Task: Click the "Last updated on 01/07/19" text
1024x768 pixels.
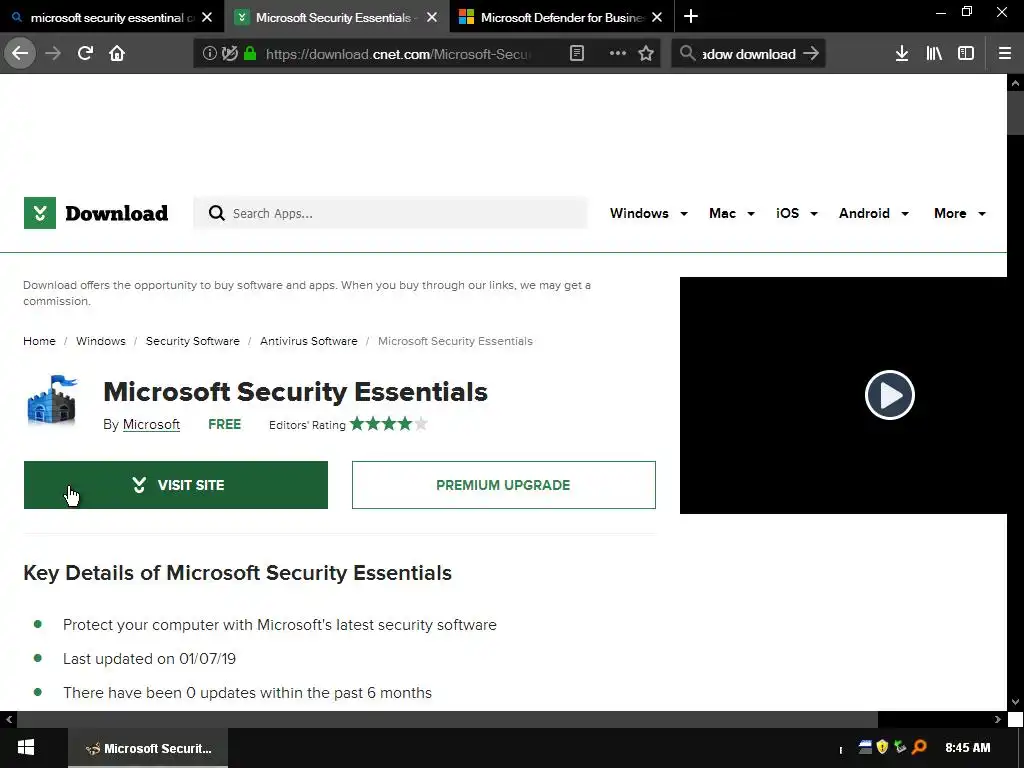Action: [150, 658]
